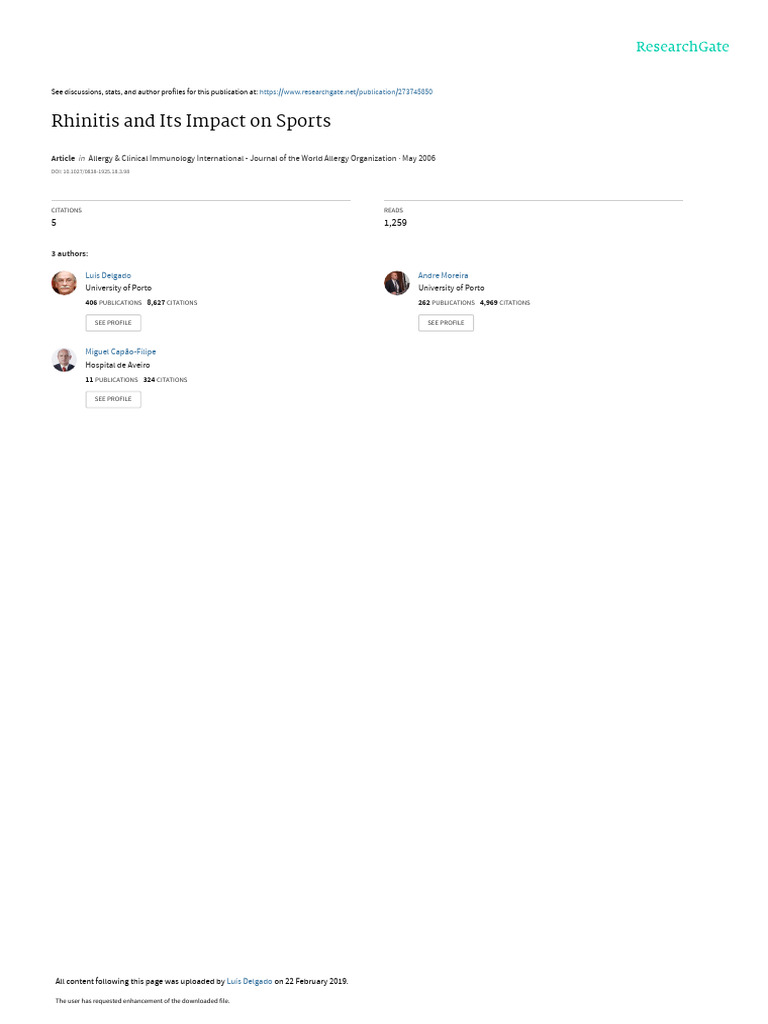768x1024 pixels.
Task: Click Luis Delgado's profile photo
Action: pos(64,283)
